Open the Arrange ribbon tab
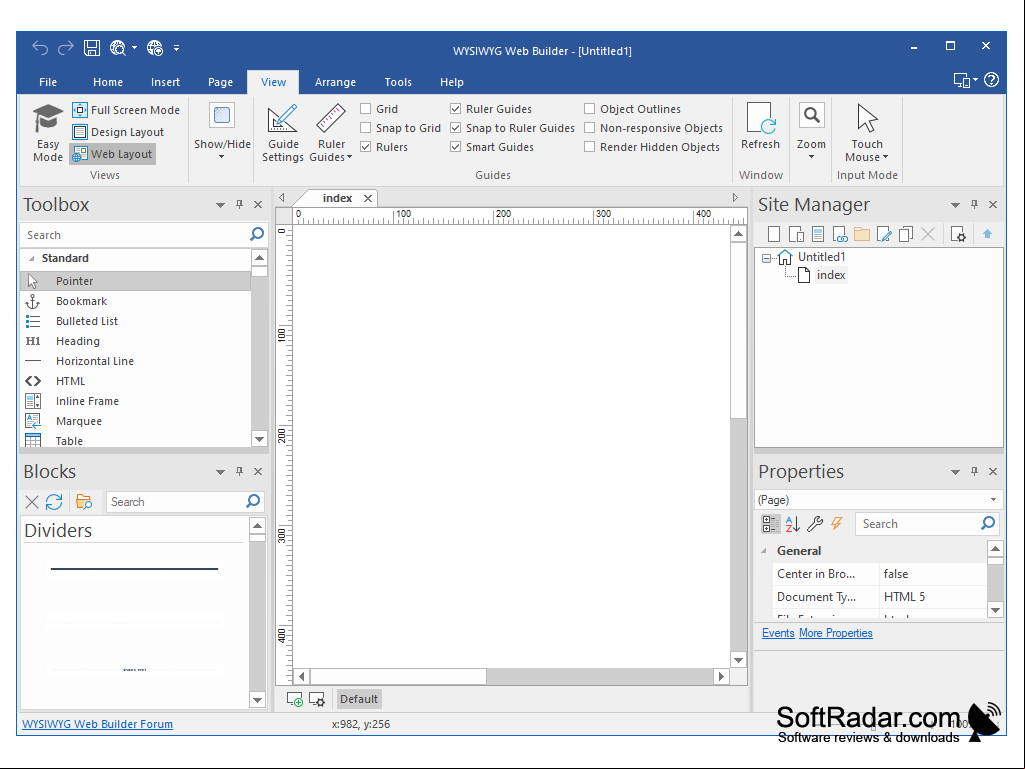The width and height of the screenshot is (1025, 769). [x=335, y=82]
